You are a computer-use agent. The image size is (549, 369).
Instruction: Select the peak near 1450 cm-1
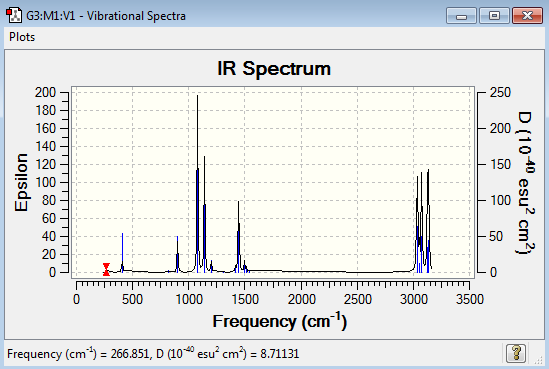[238, 236]
